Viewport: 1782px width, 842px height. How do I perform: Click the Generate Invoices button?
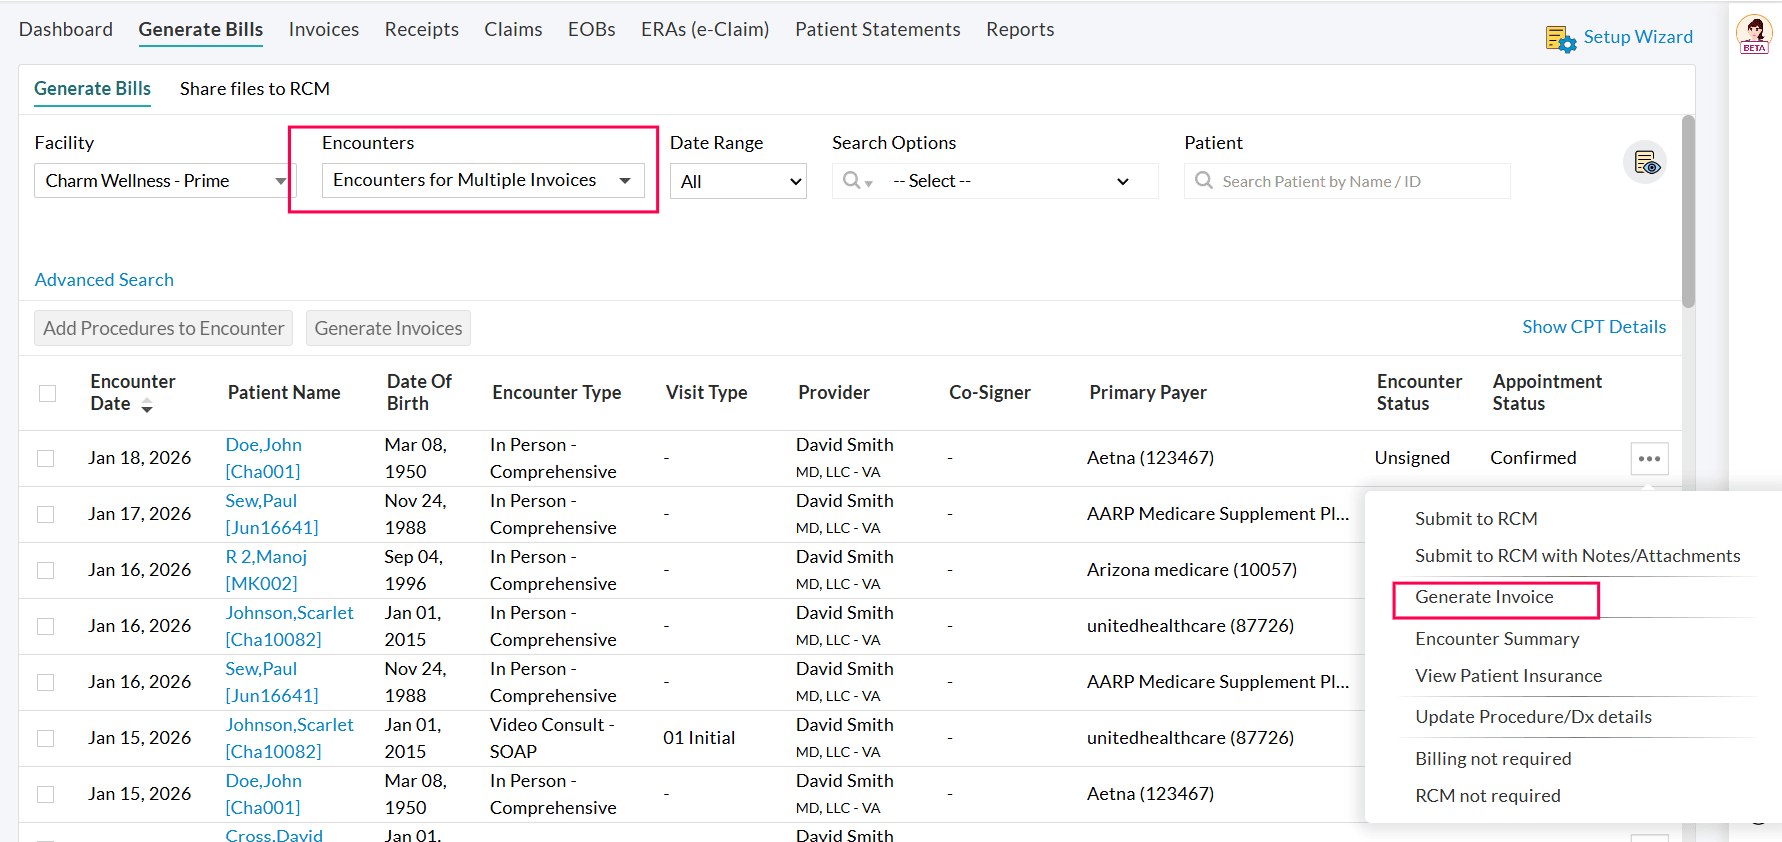388,328
